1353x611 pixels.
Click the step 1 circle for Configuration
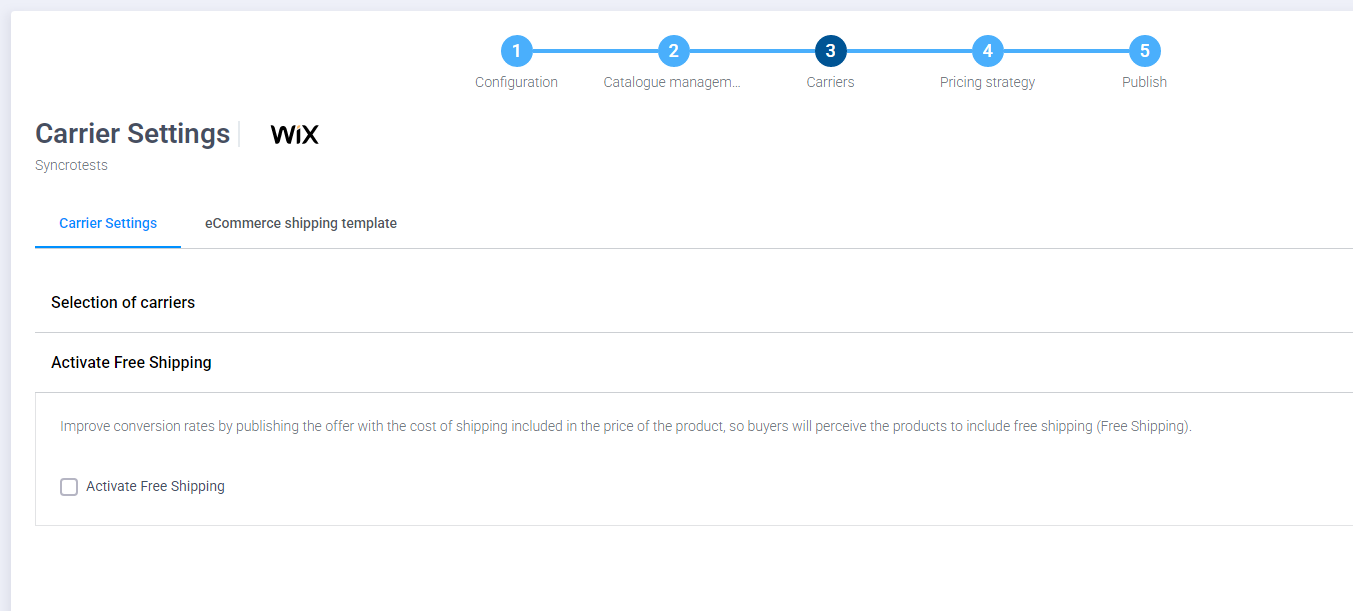[516, 51]
